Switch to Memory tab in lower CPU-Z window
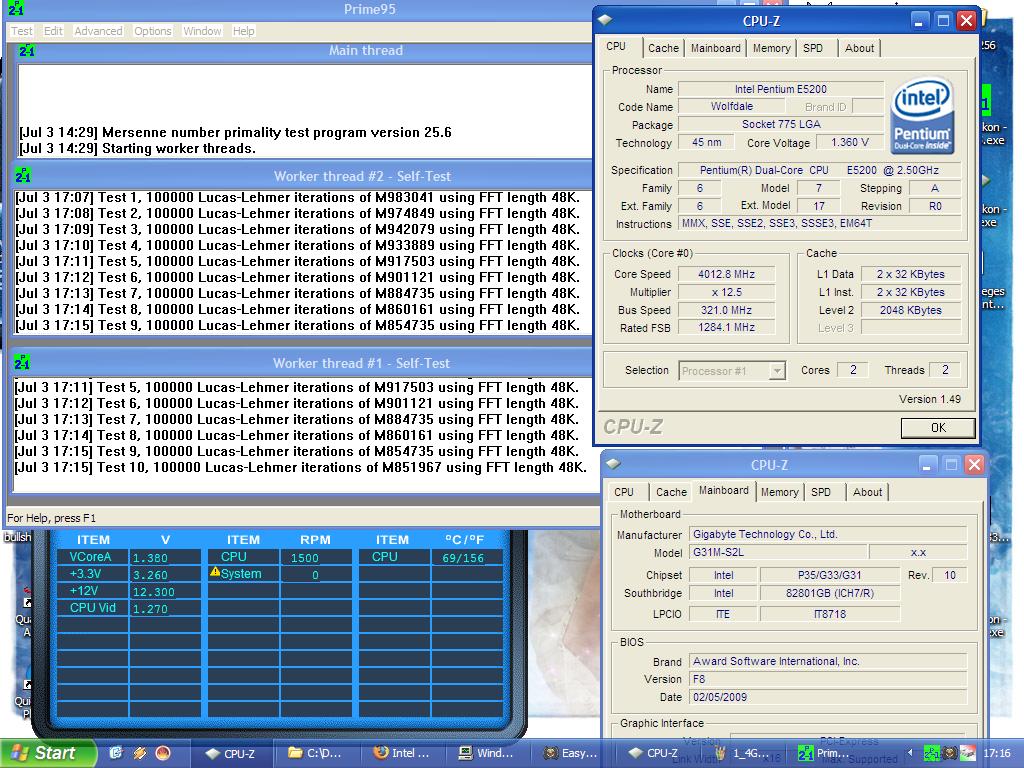 tap(779, 492)
